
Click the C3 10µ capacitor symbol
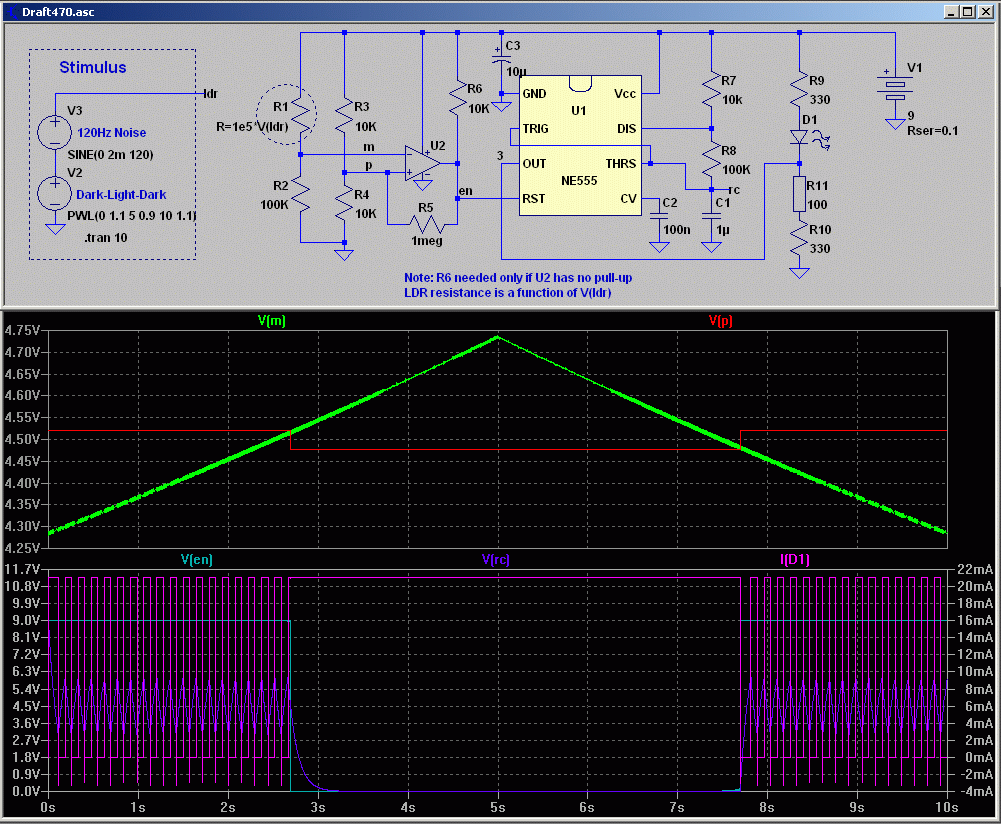[x=501, y=59]
